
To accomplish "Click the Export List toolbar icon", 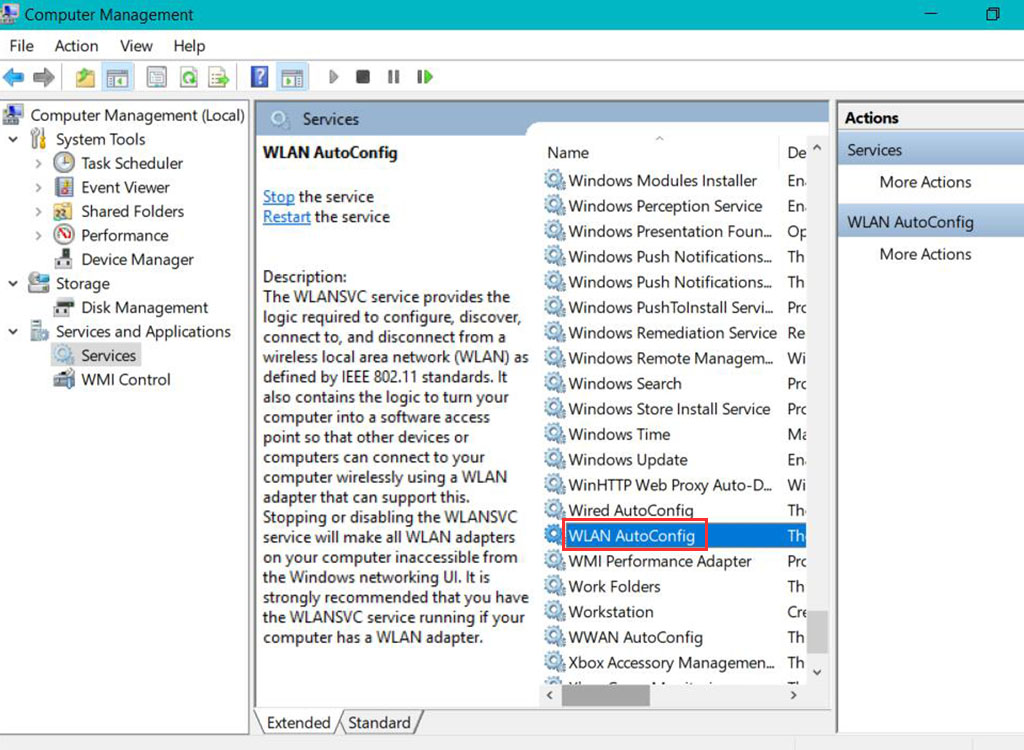I will 219,77.
